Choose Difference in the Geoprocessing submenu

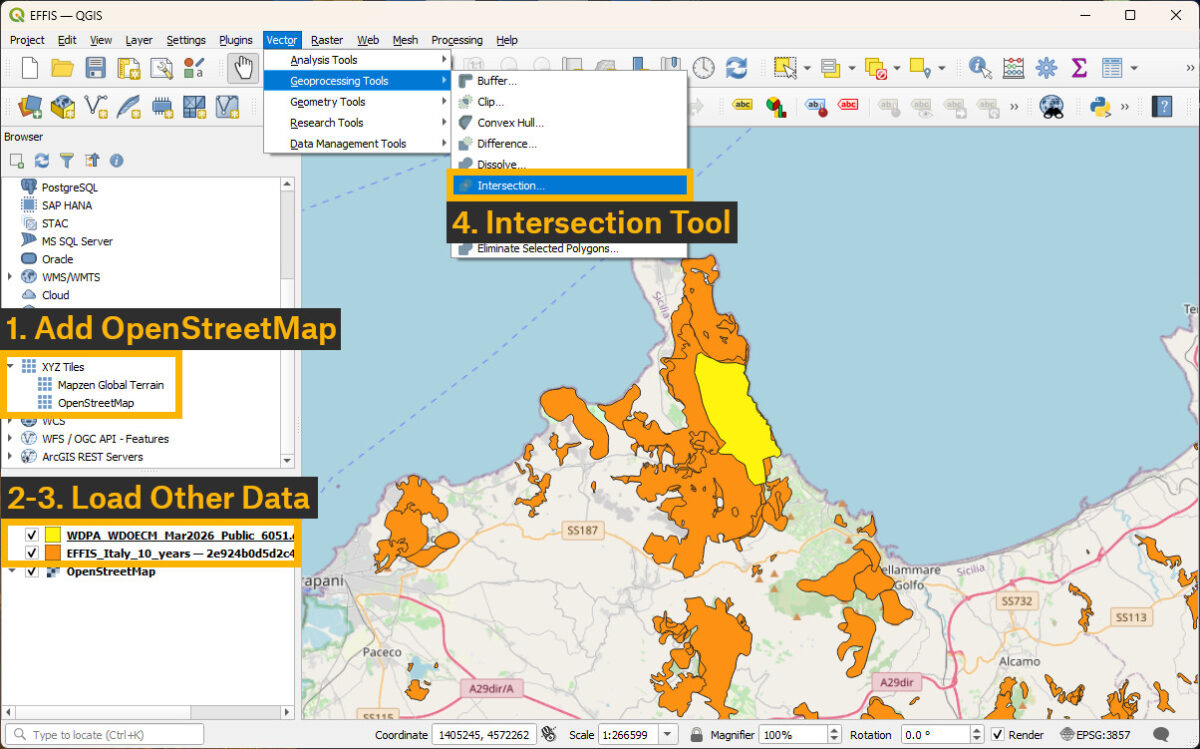click(x=570, y=144)
